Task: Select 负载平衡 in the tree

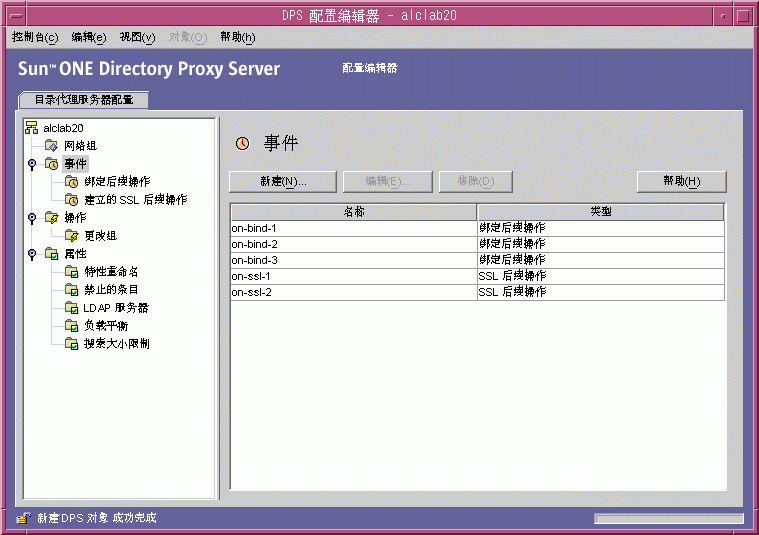Action: (x=106, y=326)
